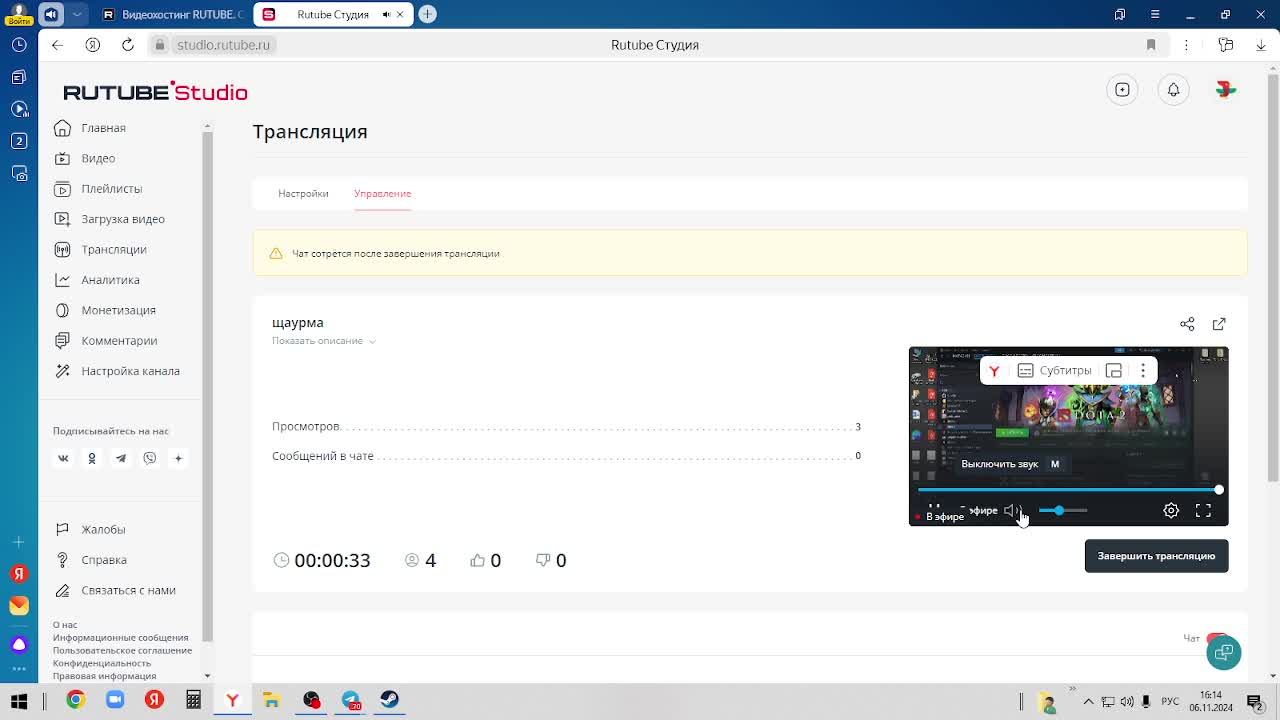Open the Windows Start menu
This screenshot has width=1280, height=720.
pyautogui.click(x=19, y=700)
